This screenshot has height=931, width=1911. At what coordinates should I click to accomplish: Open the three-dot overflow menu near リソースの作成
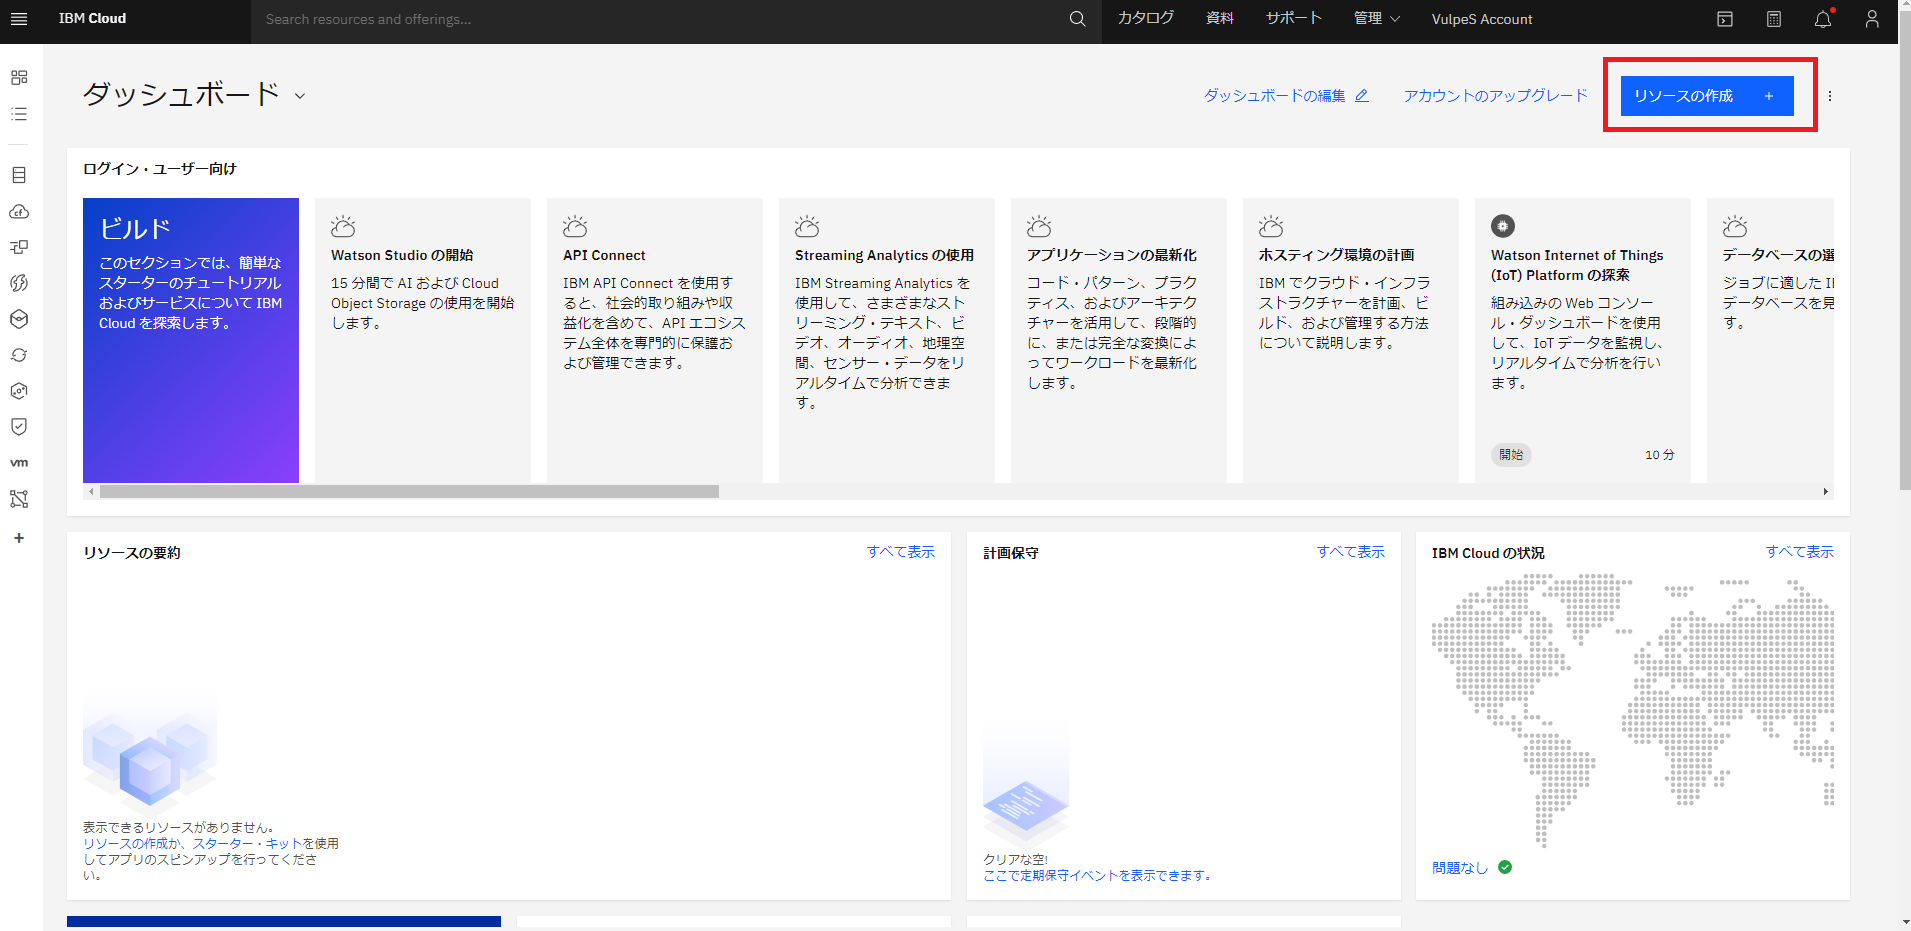[x=1831, y=96]
